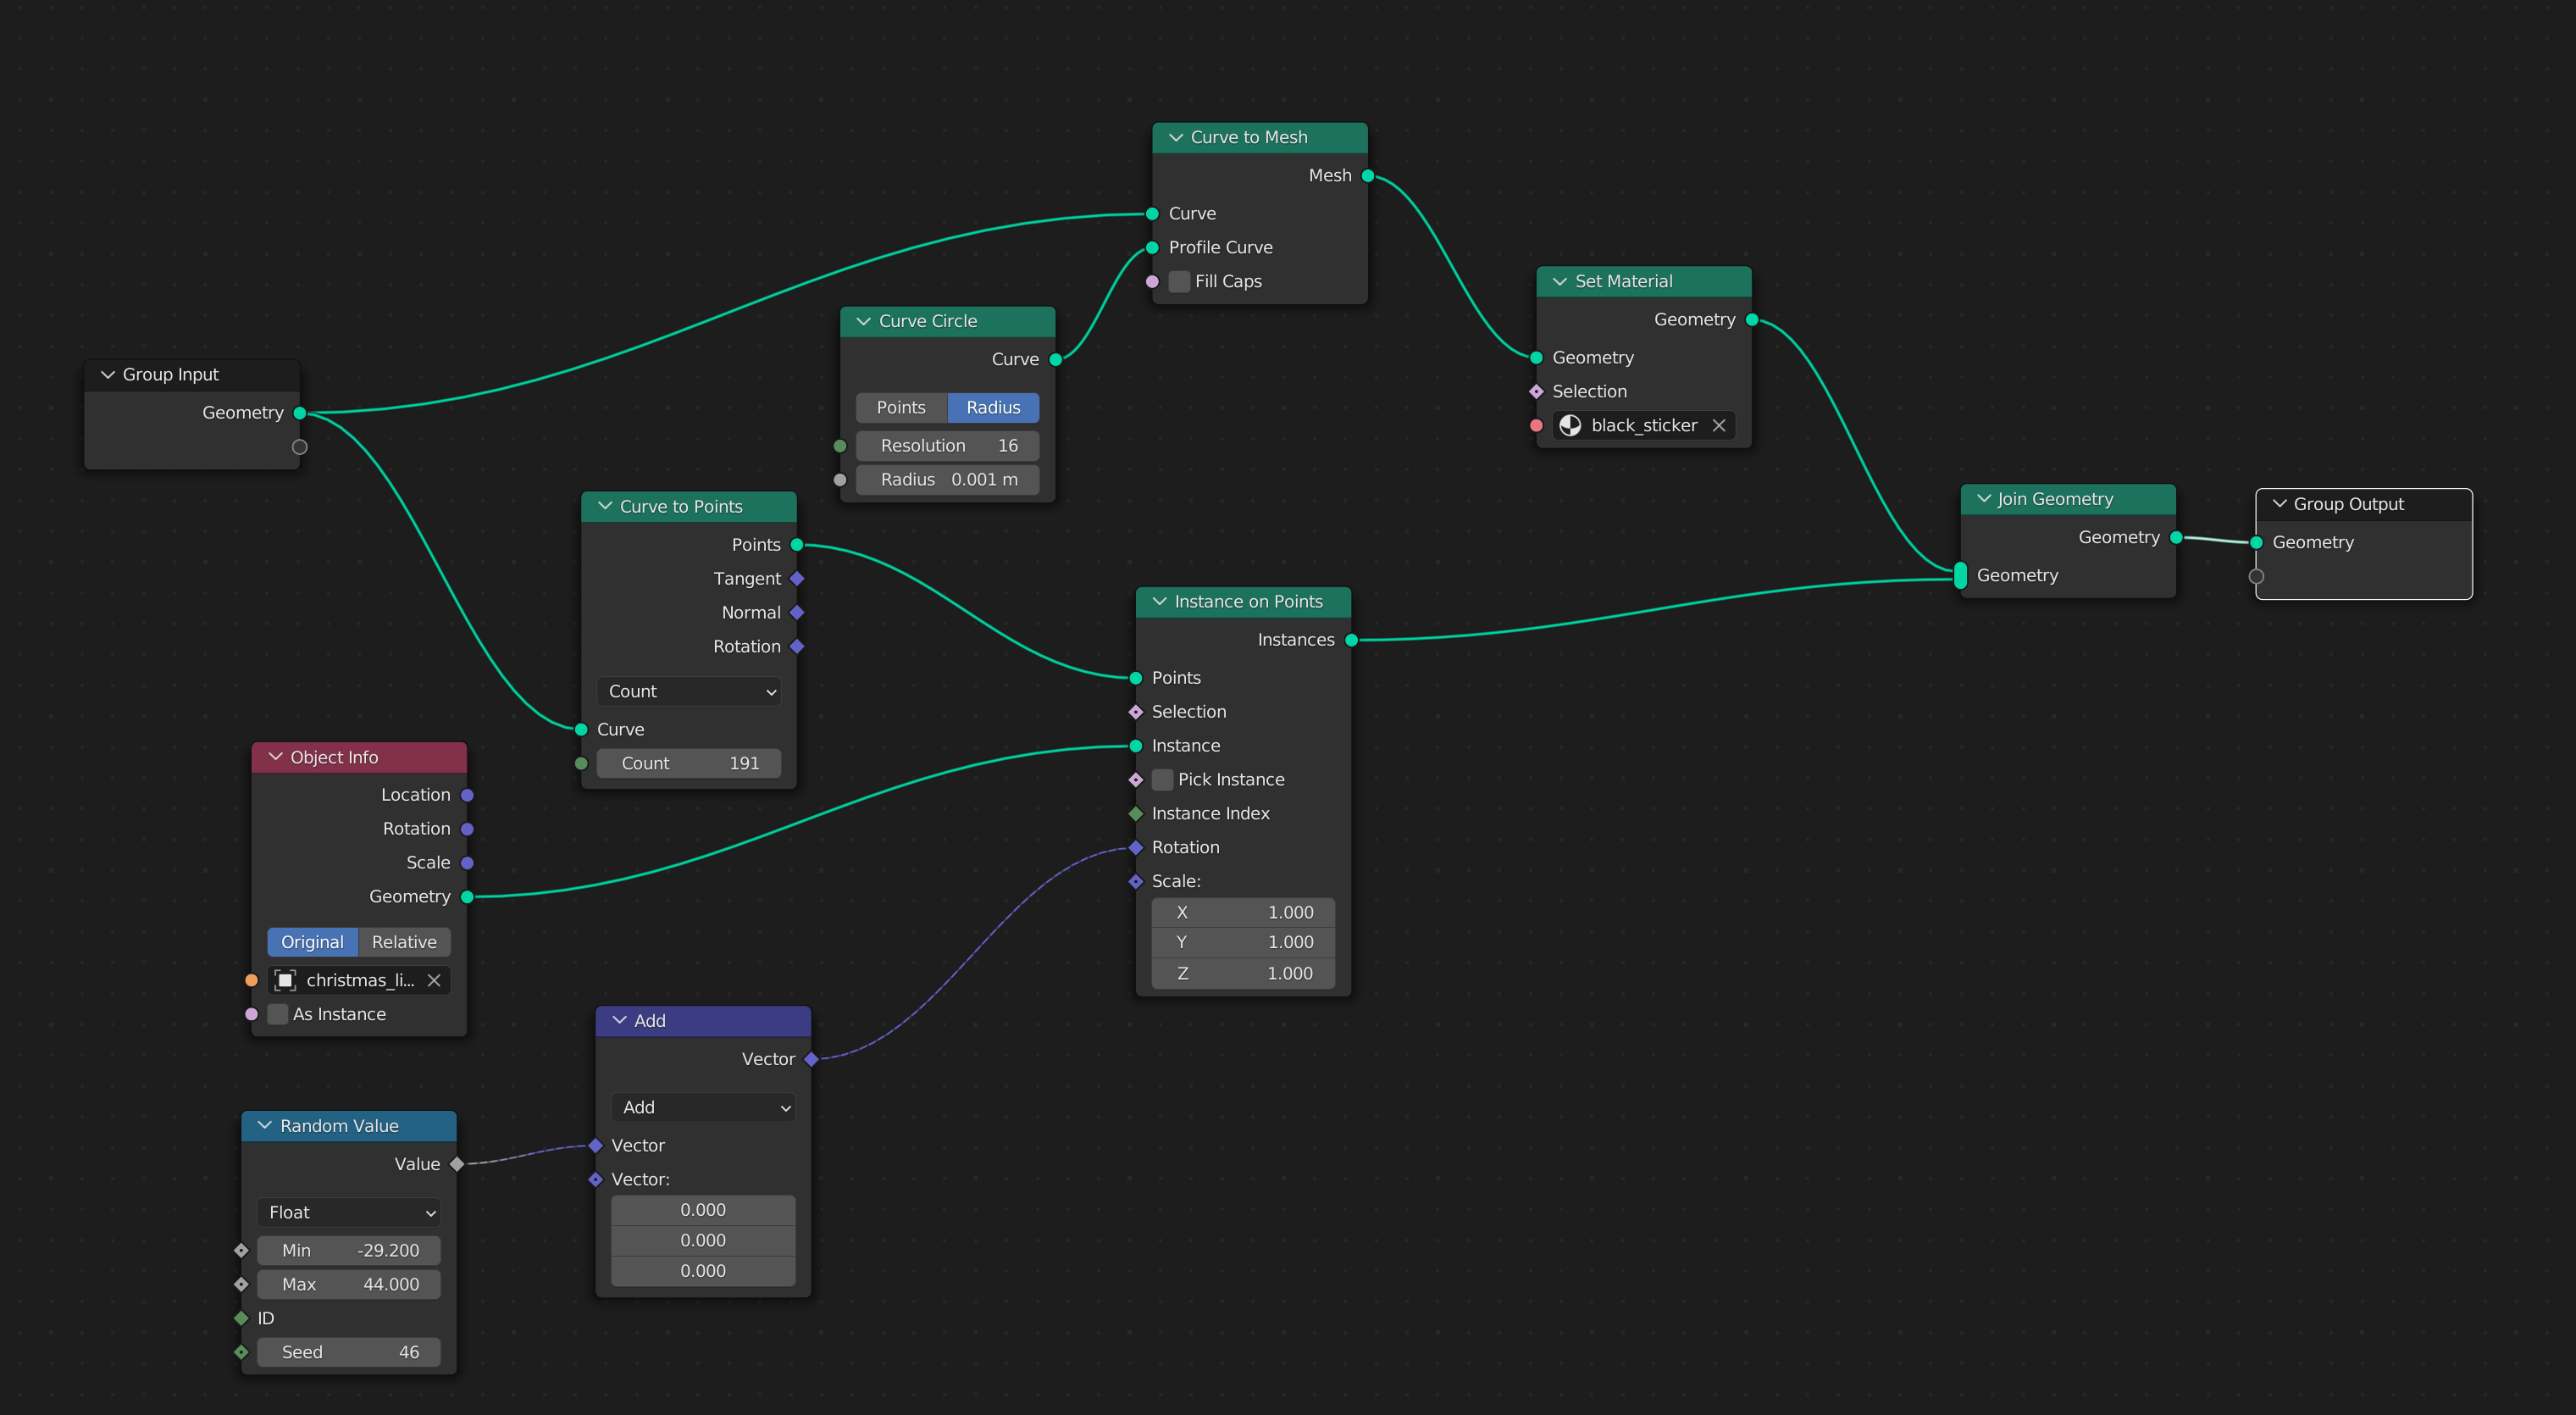Click the Scale Y 1.000 field
This screenshot has width=2576, height=1415.
1243,942
